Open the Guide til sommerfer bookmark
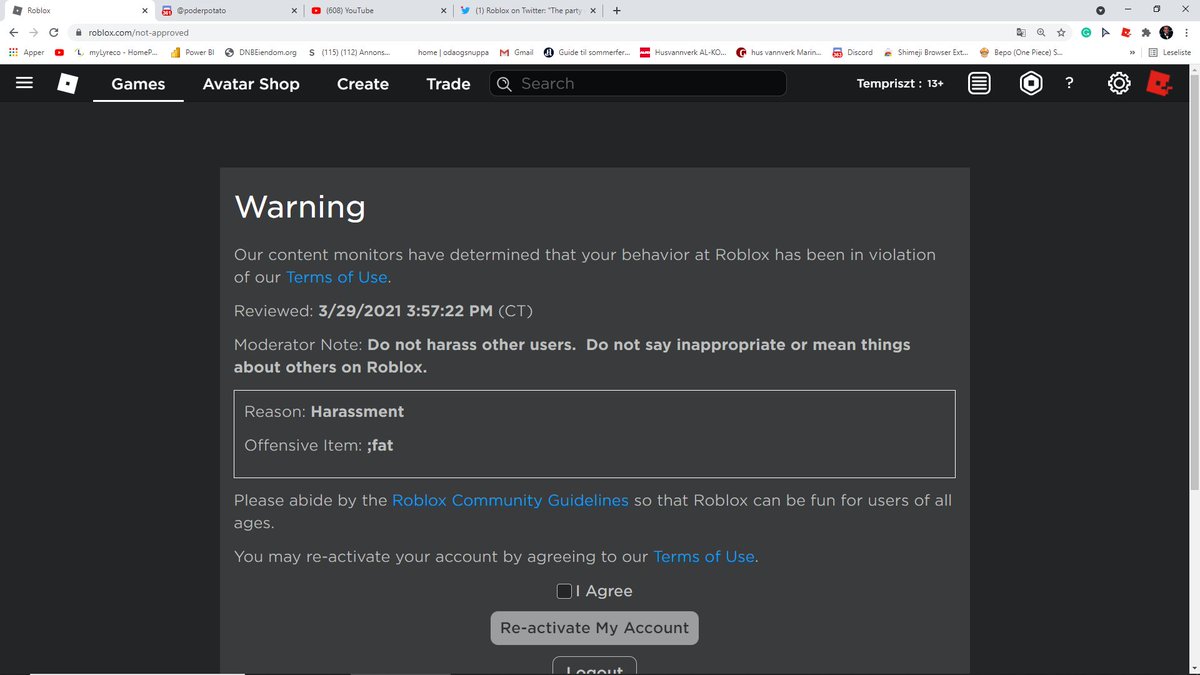Screen dimensions: 1200x675 click(x=587, y=52)
